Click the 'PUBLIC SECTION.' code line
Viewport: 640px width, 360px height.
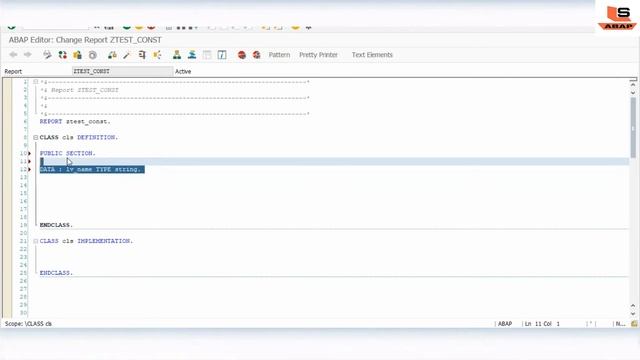67,153
